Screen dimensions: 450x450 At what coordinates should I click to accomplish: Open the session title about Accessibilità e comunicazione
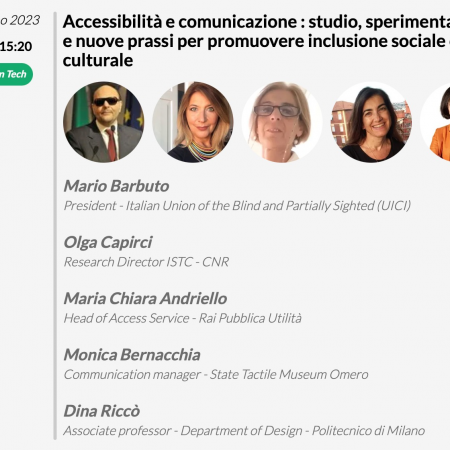pyautogui.click(x=256, y=41)
